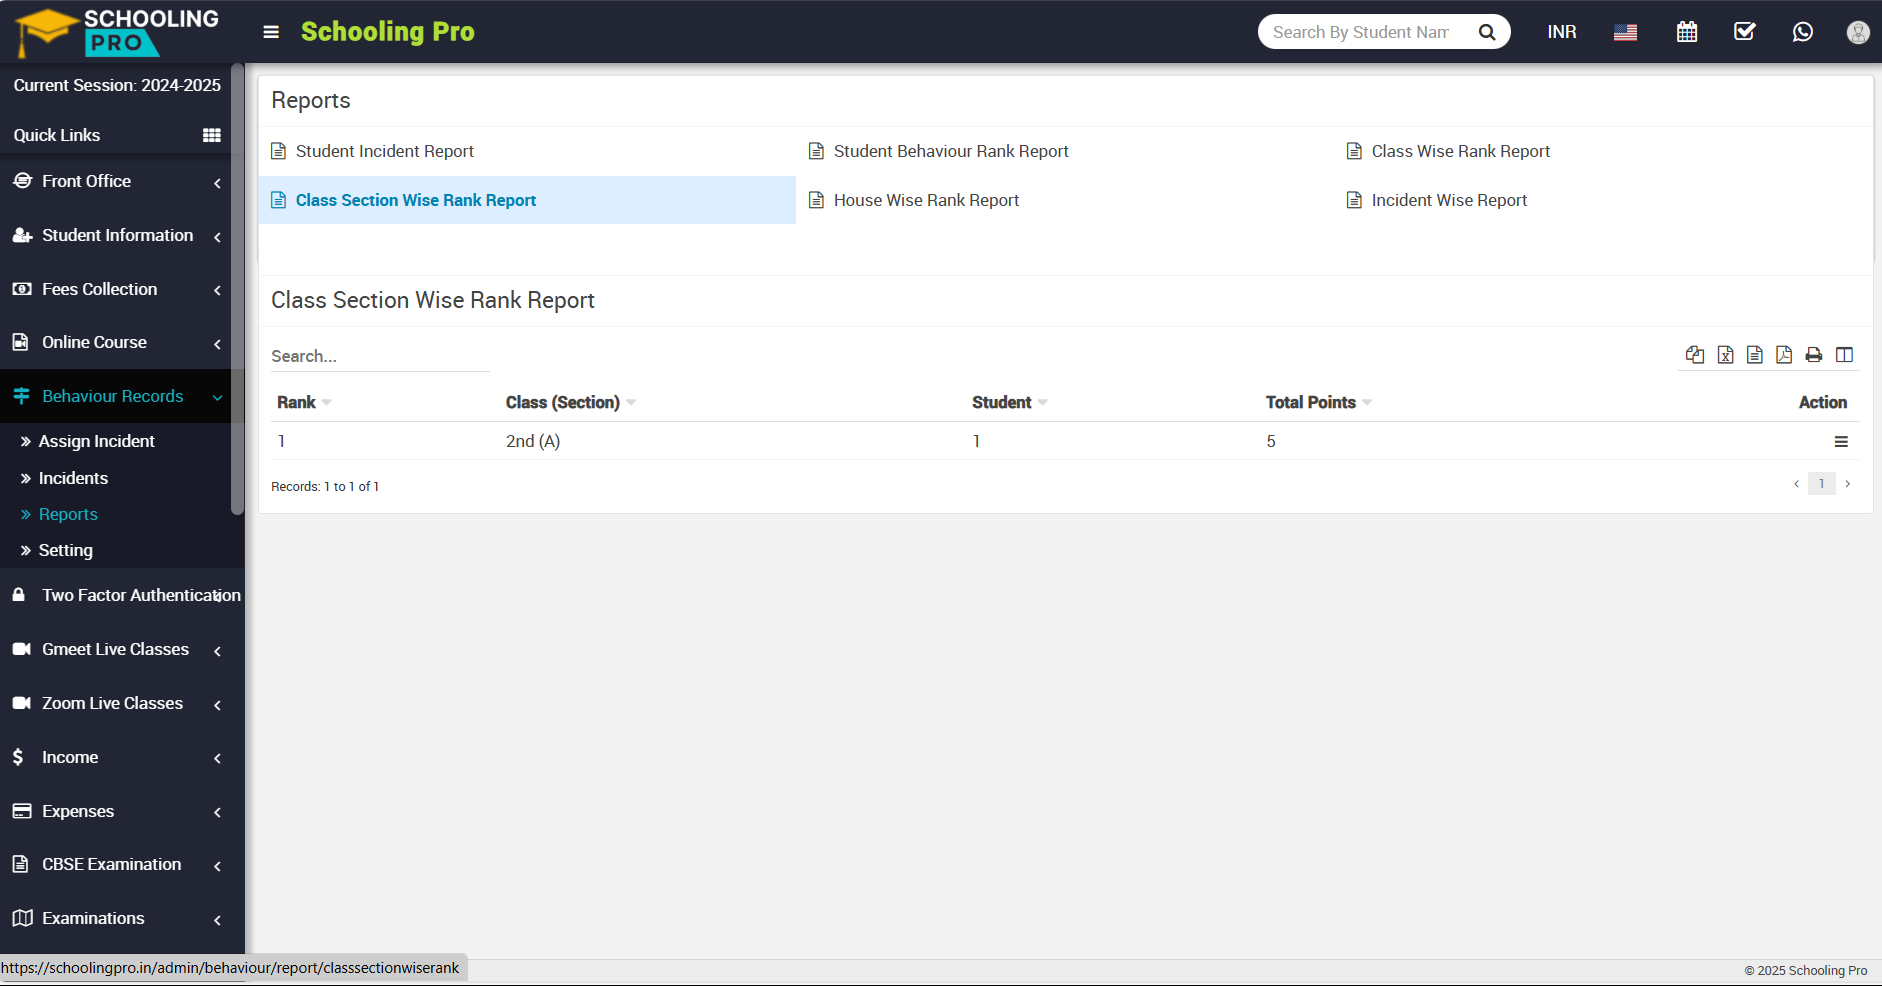The height and width of the screenshot is (986, 1882).
Task: Open Income menu item
Action: pyautogui.click(x=70, y=757)
